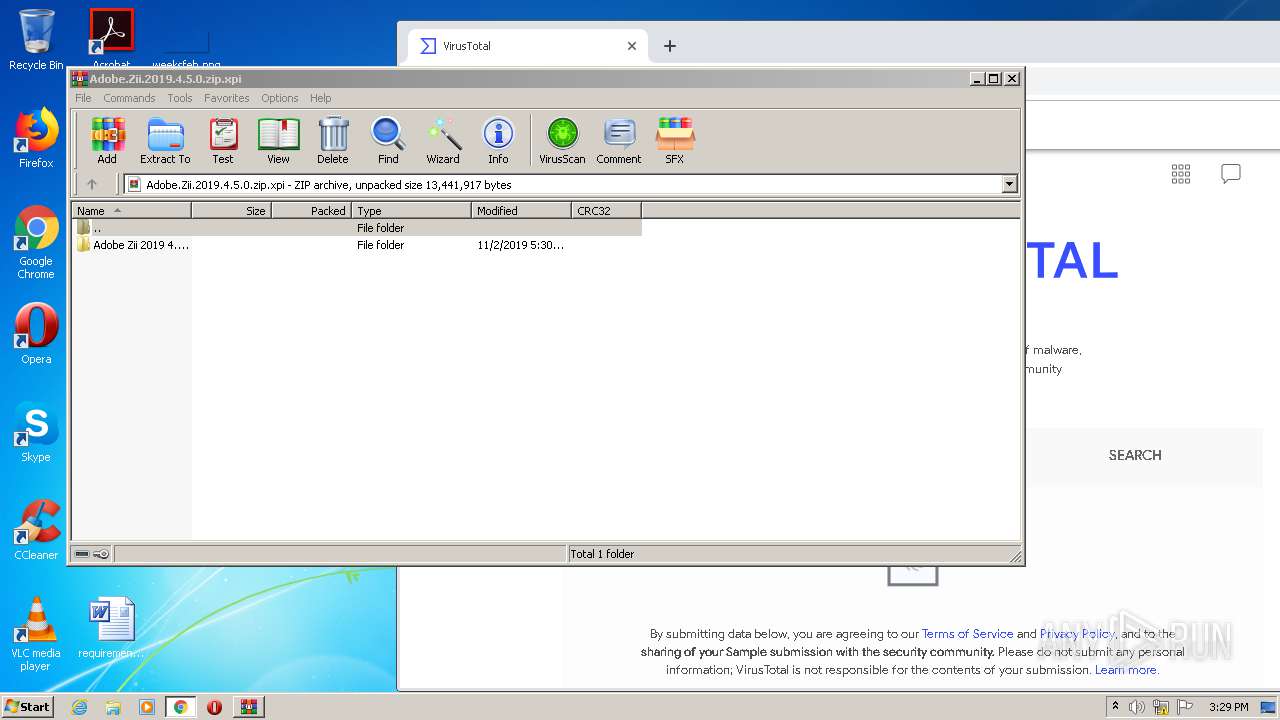Sort file list by Size column
1280x720 pixels.
(231, 211)
